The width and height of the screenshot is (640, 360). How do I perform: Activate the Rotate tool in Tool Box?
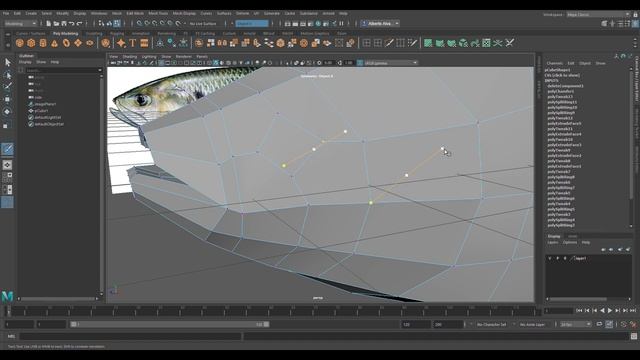[x=7, y=111]
